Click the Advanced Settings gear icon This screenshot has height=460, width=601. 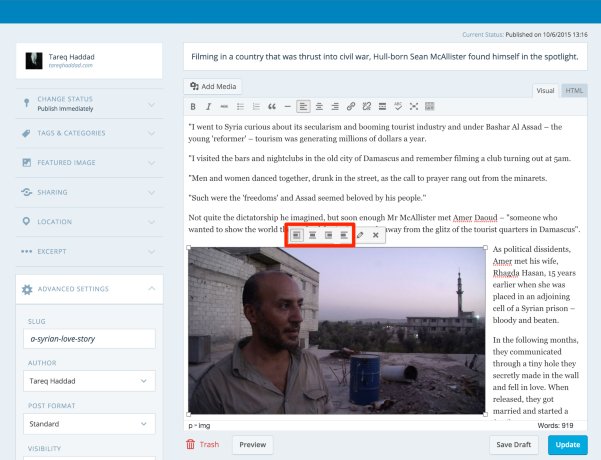[x=27, y=289]
